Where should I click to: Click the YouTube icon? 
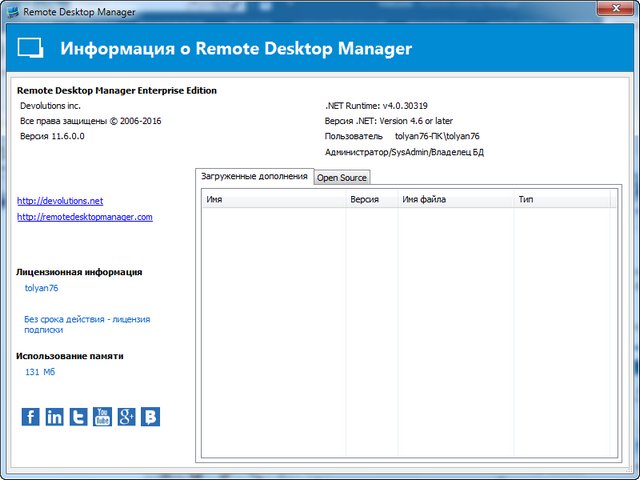[x=102, y=417]
